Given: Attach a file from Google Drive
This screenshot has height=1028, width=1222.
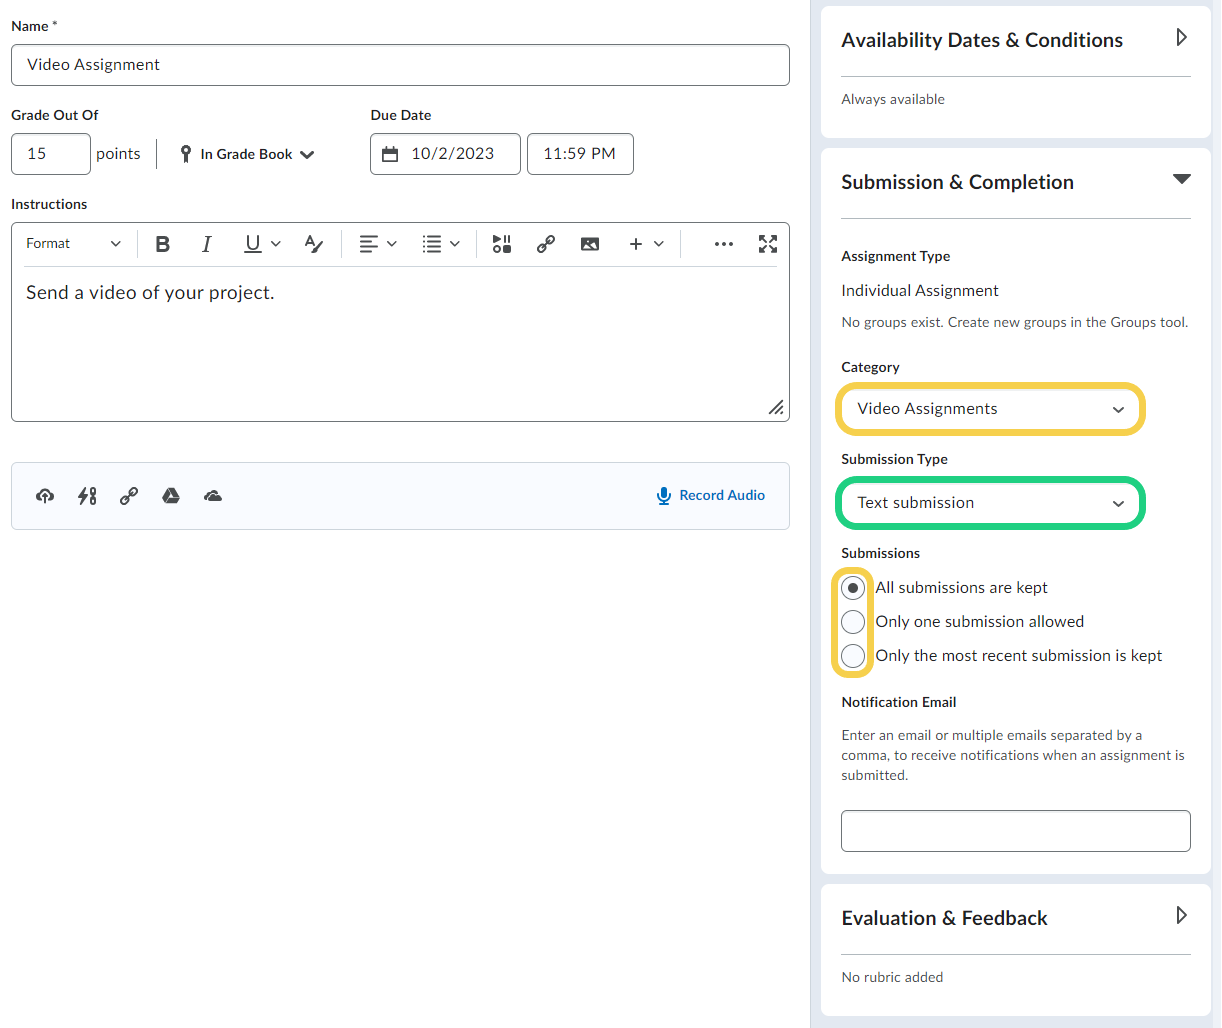Looking at the screenshot, I should pos(171,496).
